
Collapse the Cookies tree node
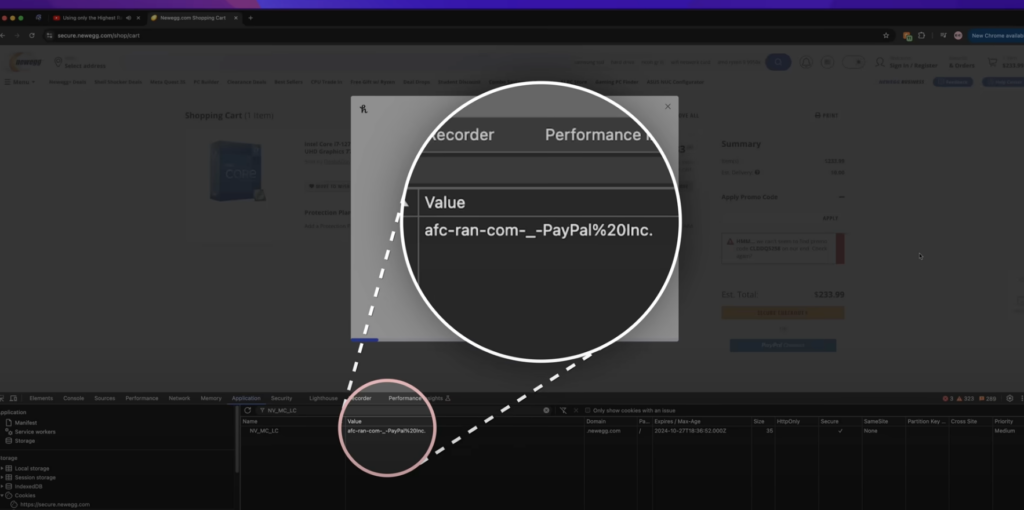(x=2, y=496)
